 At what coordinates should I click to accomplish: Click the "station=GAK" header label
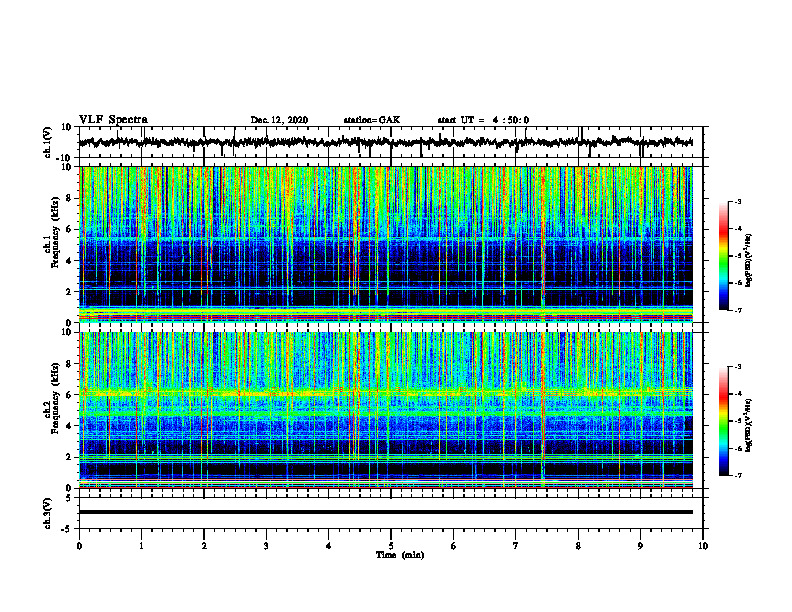click(x=372, y=120)
